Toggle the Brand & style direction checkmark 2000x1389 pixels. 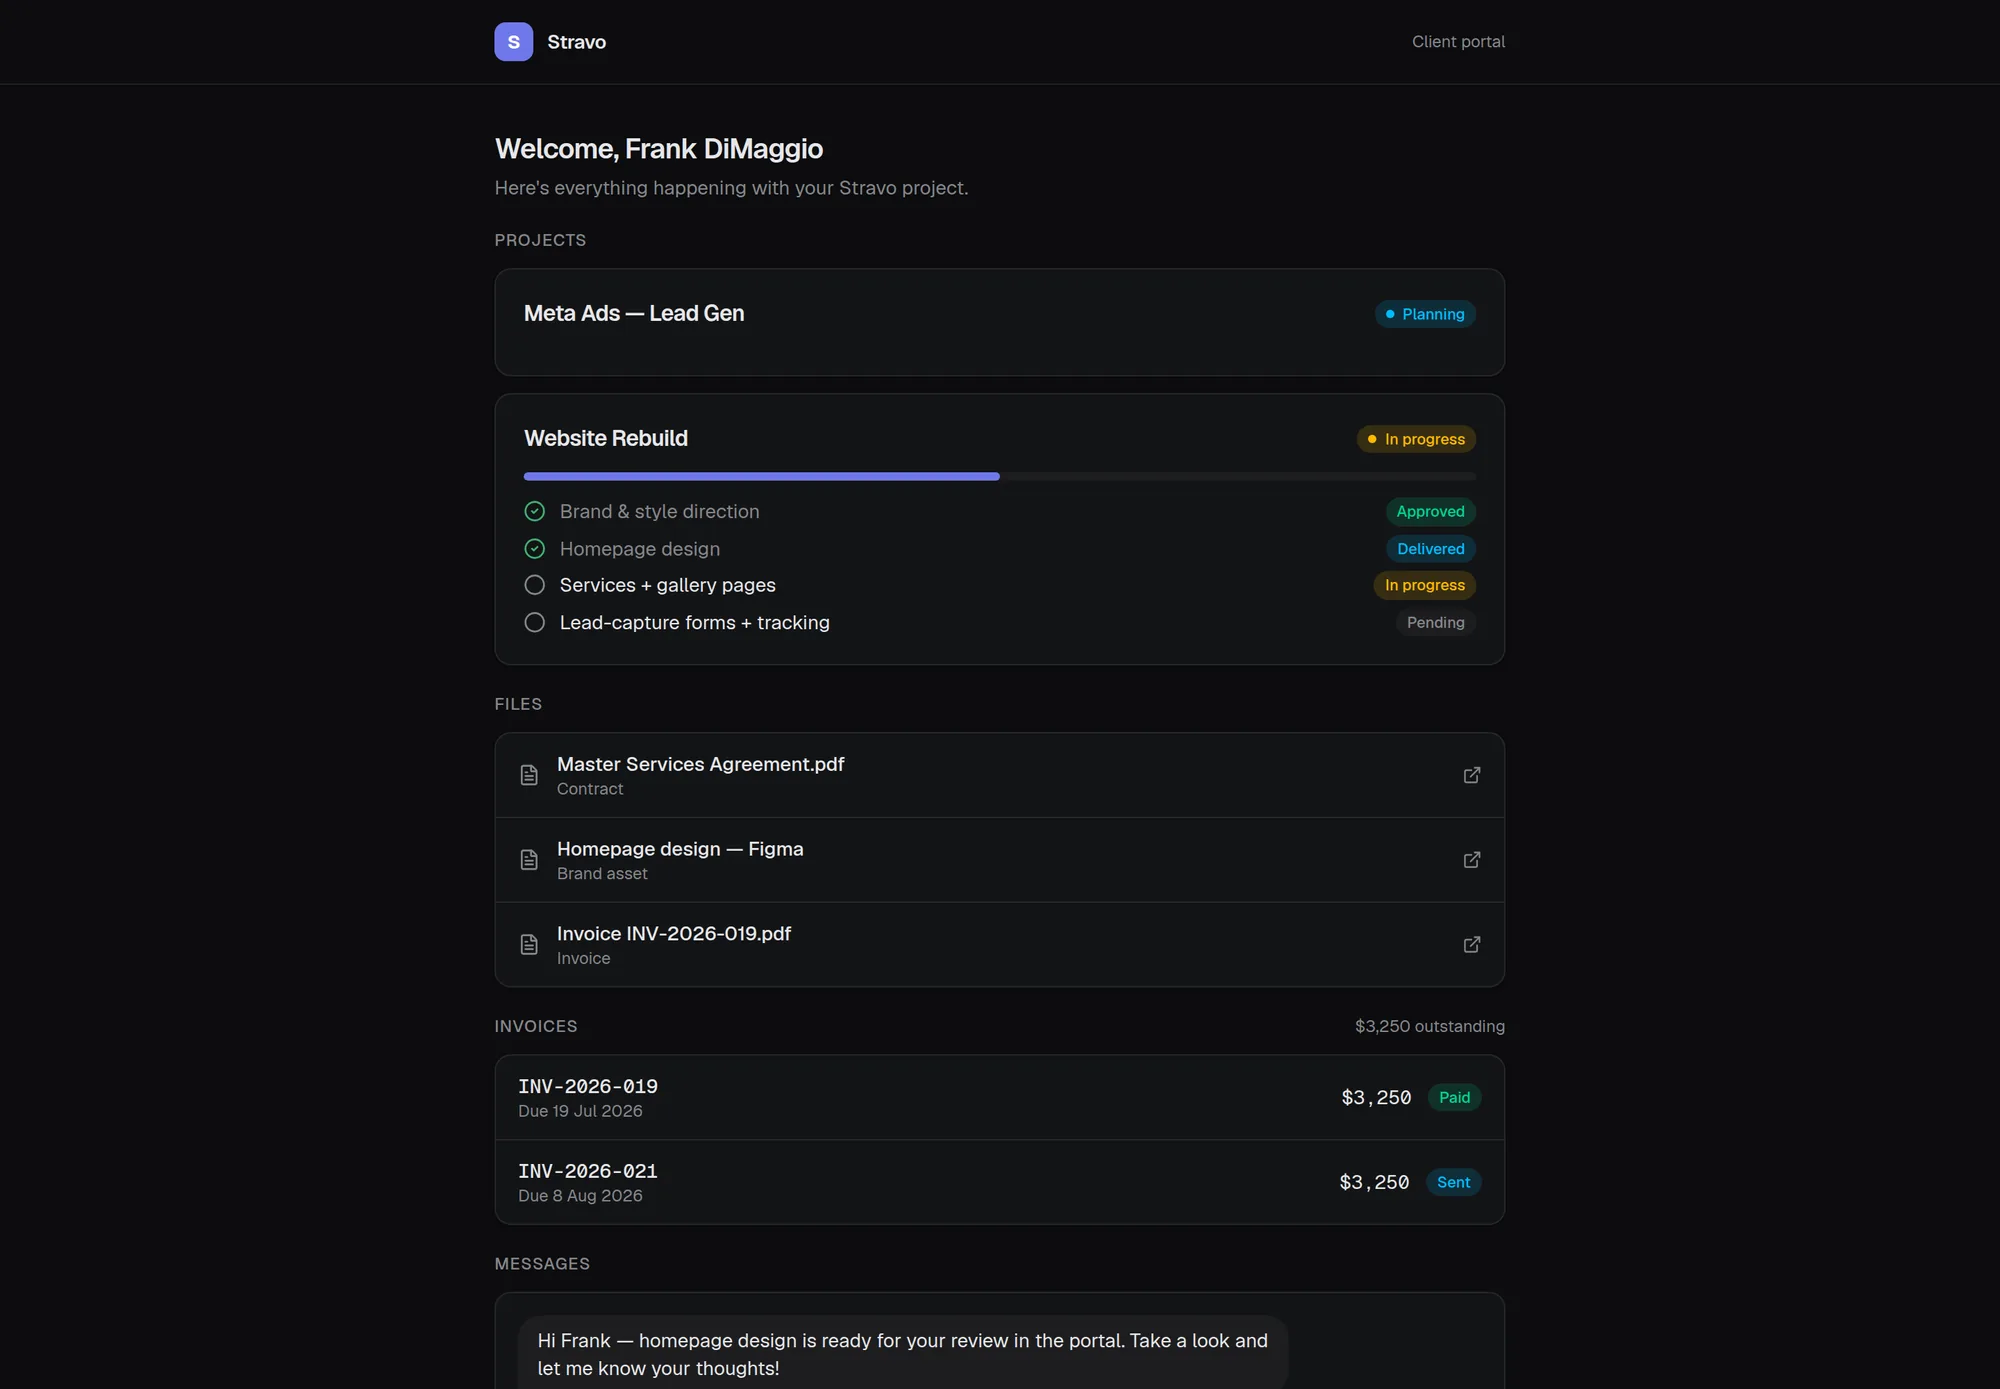click(535, 512)
